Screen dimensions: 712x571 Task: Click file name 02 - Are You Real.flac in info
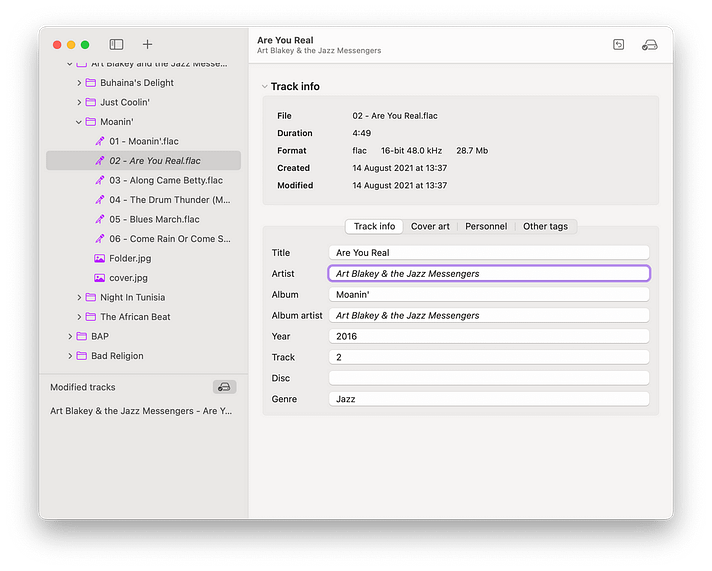point(395,116)
